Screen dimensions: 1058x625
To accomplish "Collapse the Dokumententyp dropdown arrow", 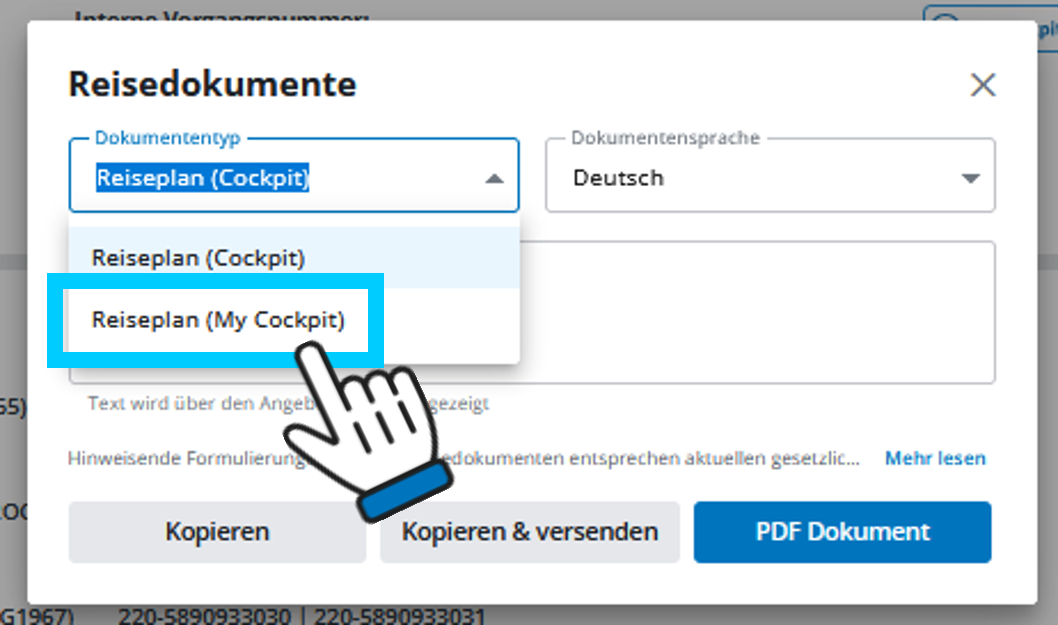I will pos(494,179).
